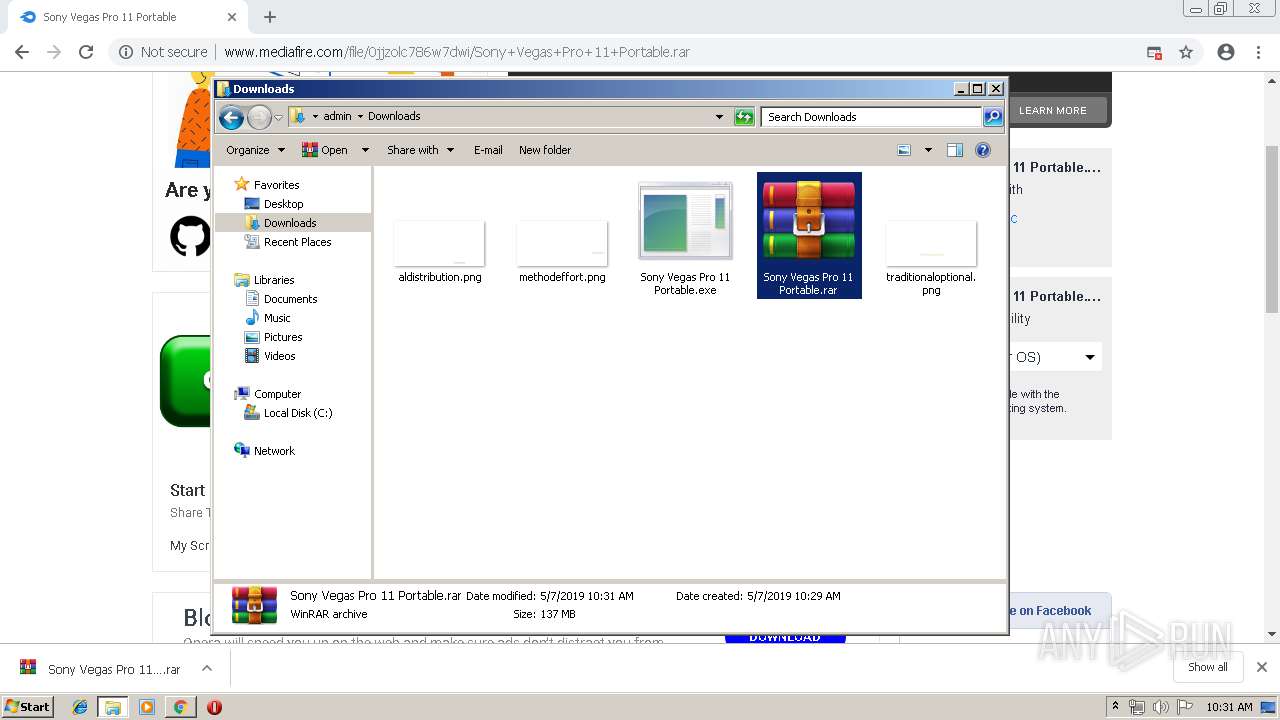
Task: Select methodeffort.png file
Action: point(562,250)
